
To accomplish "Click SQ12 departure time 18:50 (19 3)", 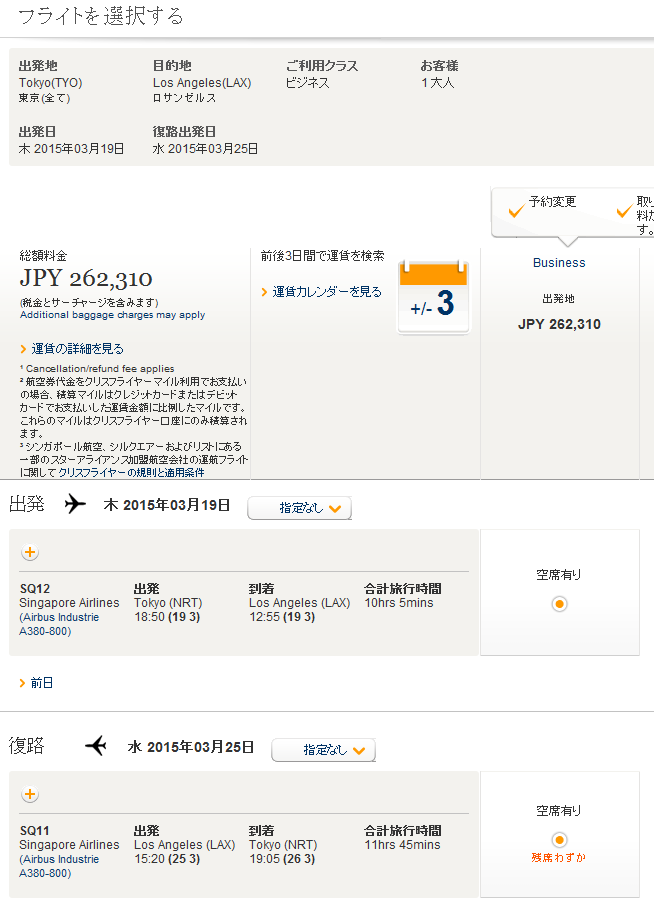I will point(167,617).
